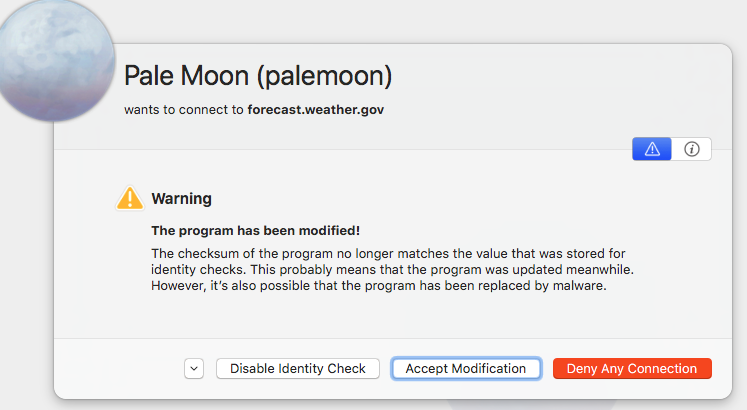Switch to the info (i) tab
747x410 pixels.
tap(691, 149)
